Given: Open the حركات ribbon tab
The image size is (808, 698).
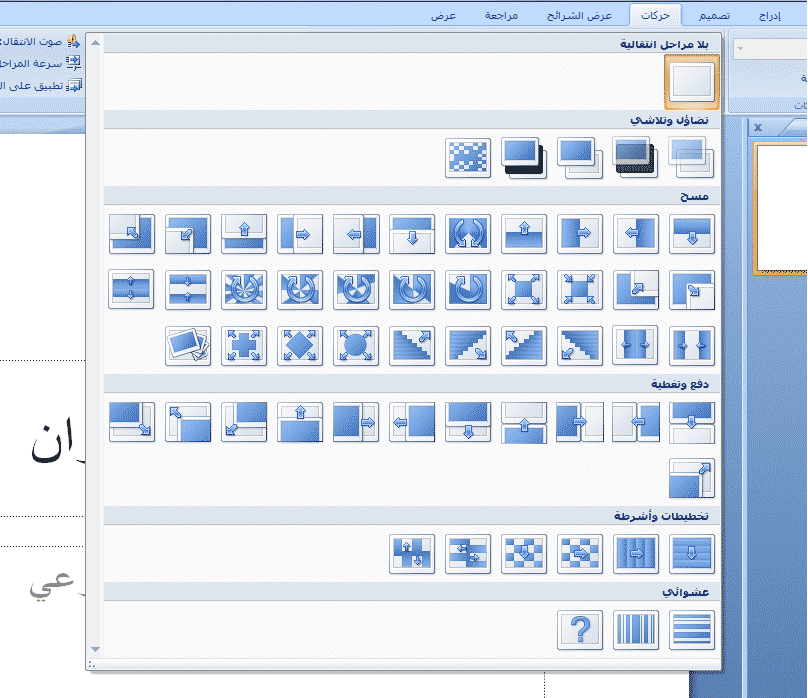Looking at the screenshot, I should 656,17.
